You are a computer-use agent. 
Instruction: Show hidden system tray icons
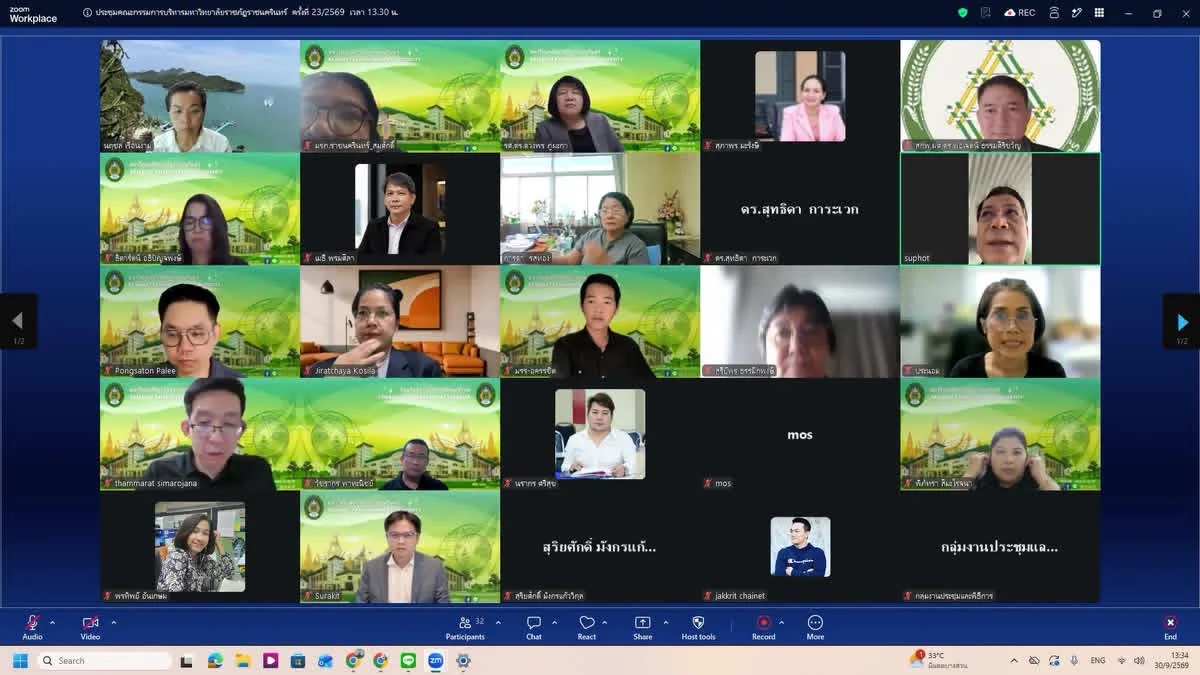click(x=1014, y=660)
